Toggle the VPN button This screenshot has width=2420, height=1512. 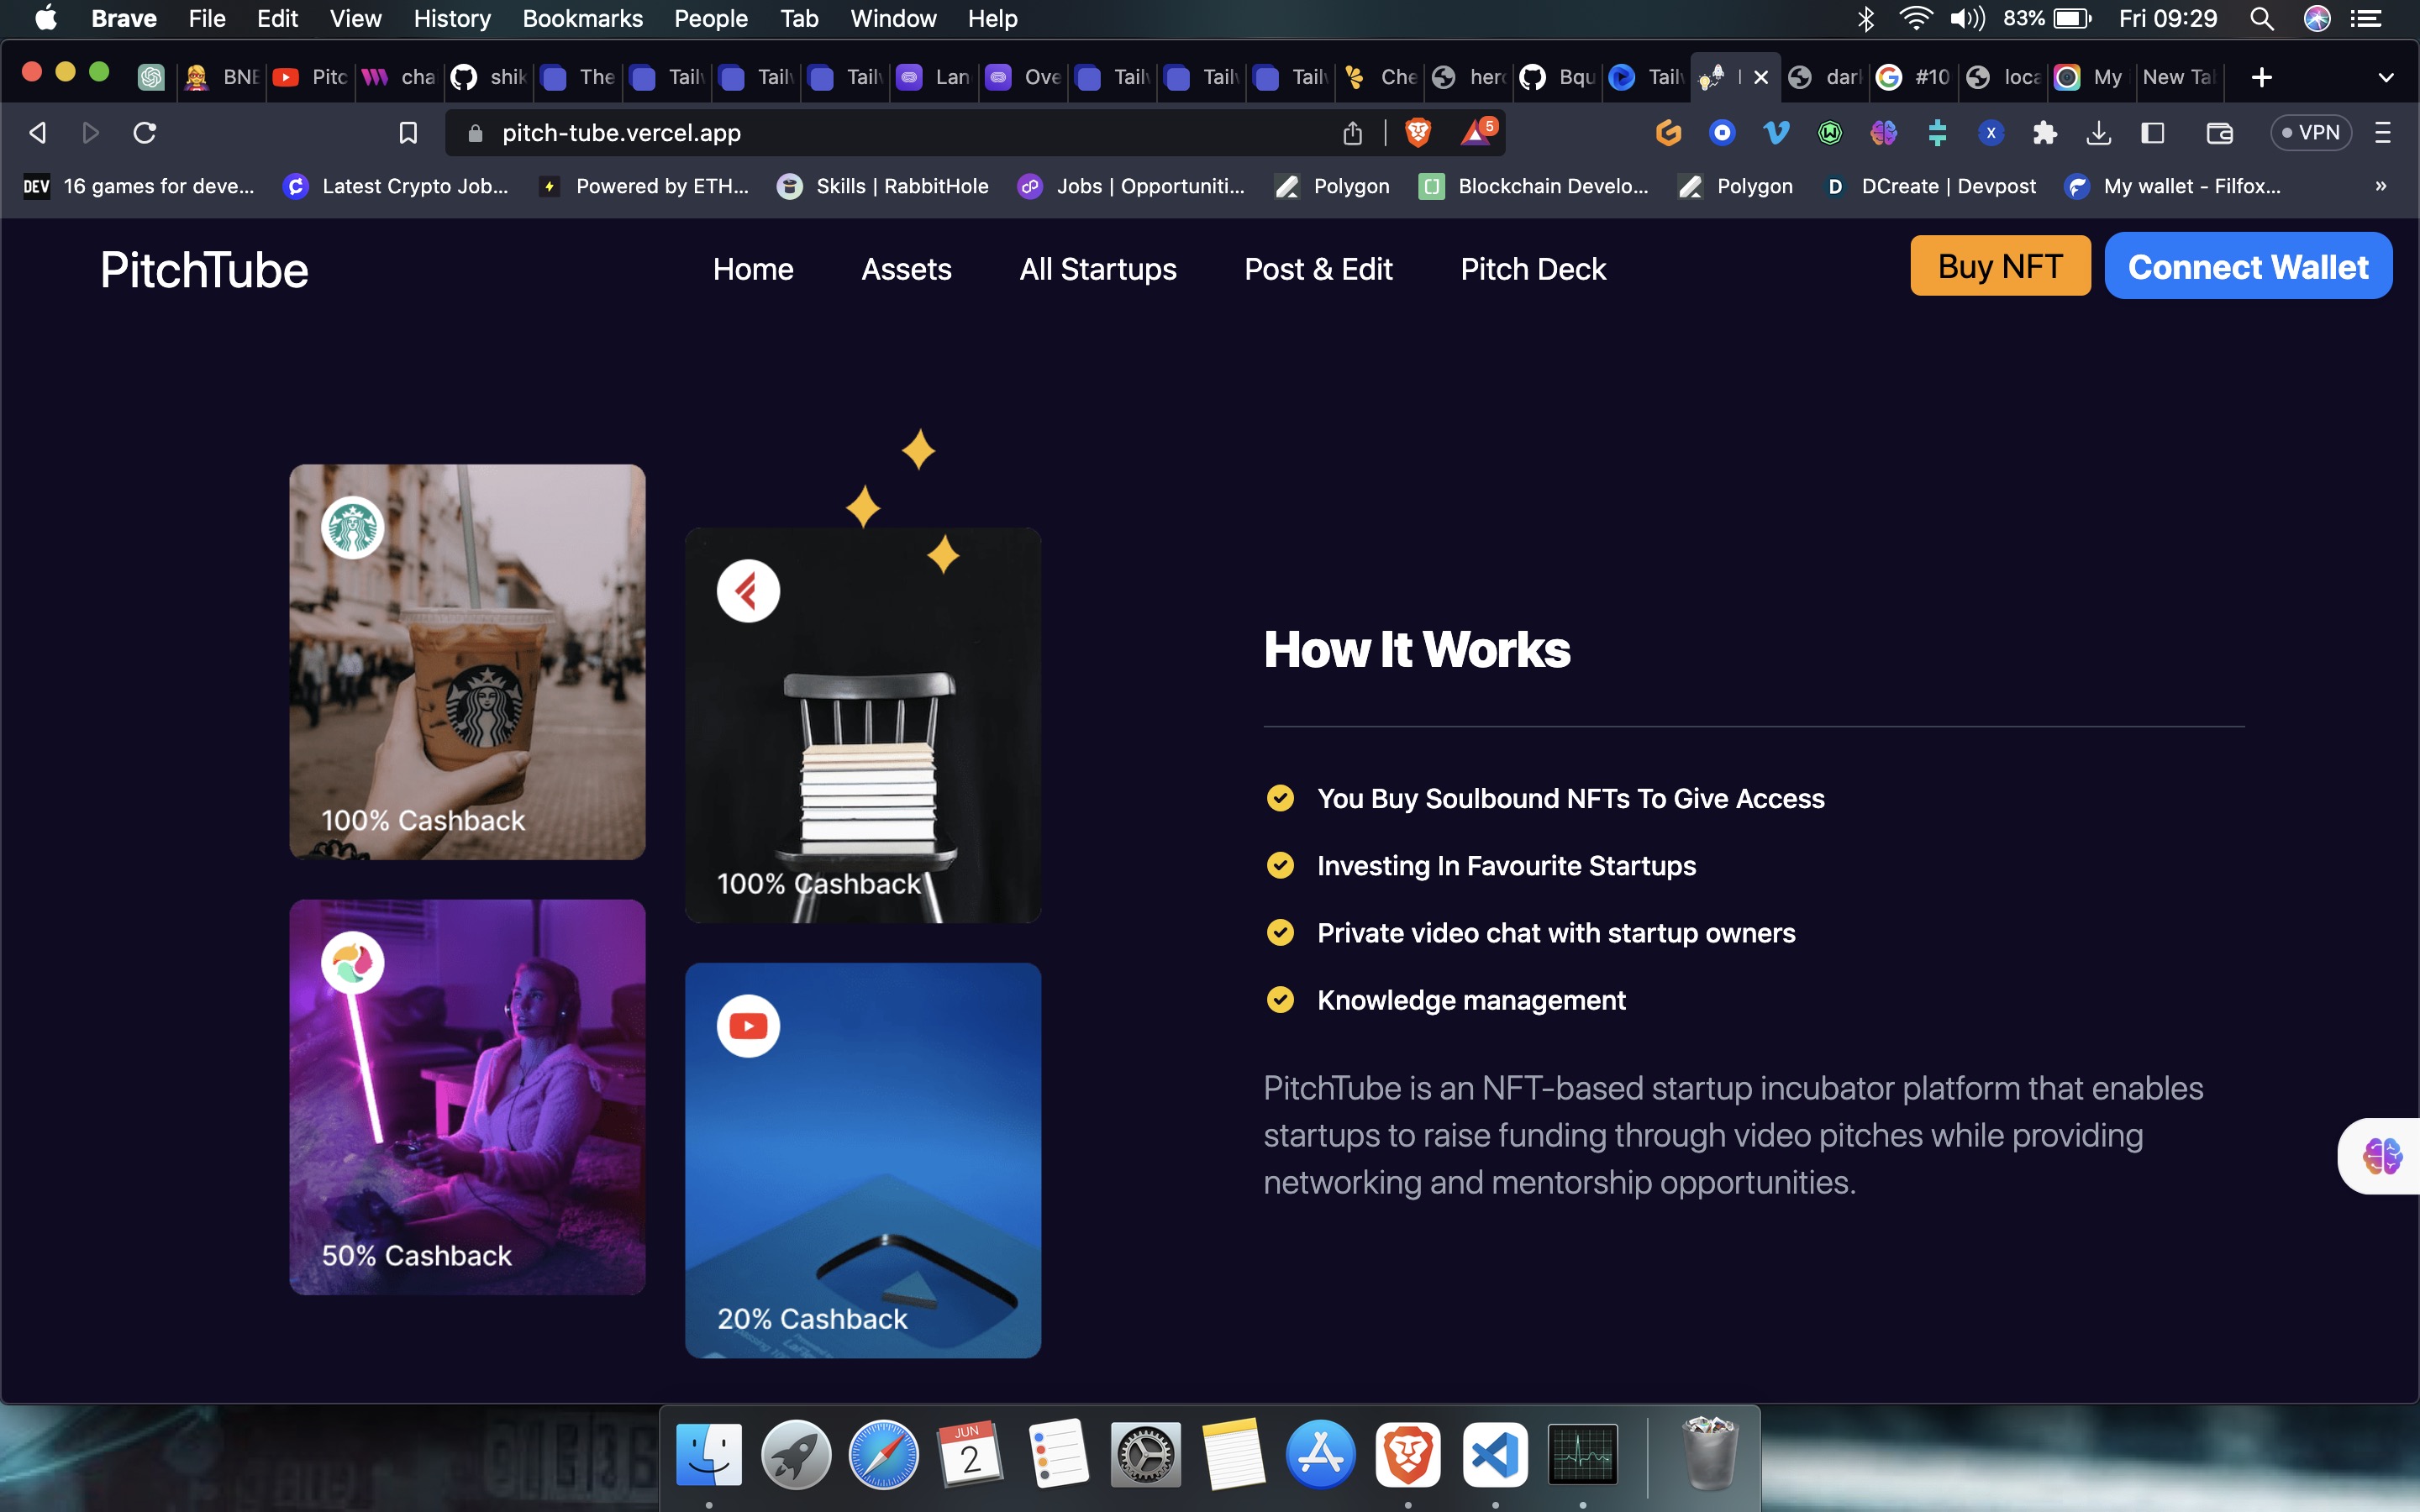[2310, 133]
